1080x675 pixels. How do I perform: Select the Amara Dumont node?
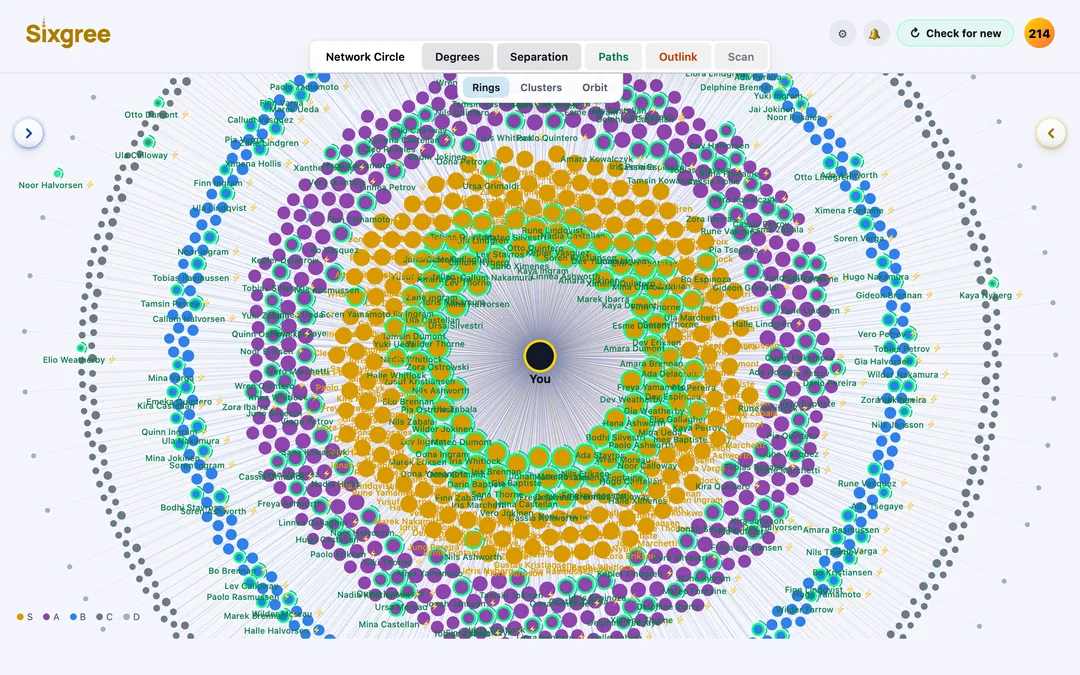[x=634, y=329]
